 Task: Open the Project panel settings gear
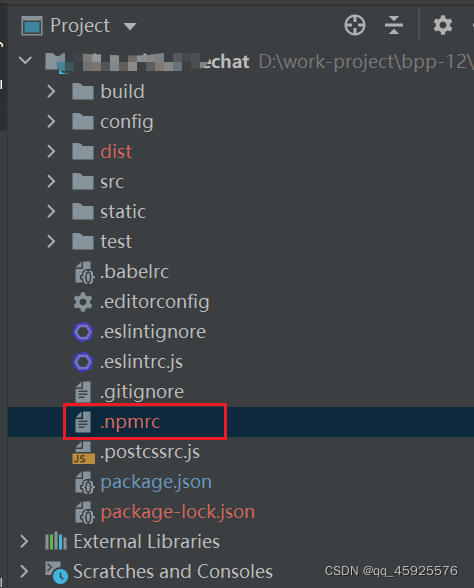[x=443, y=26]
